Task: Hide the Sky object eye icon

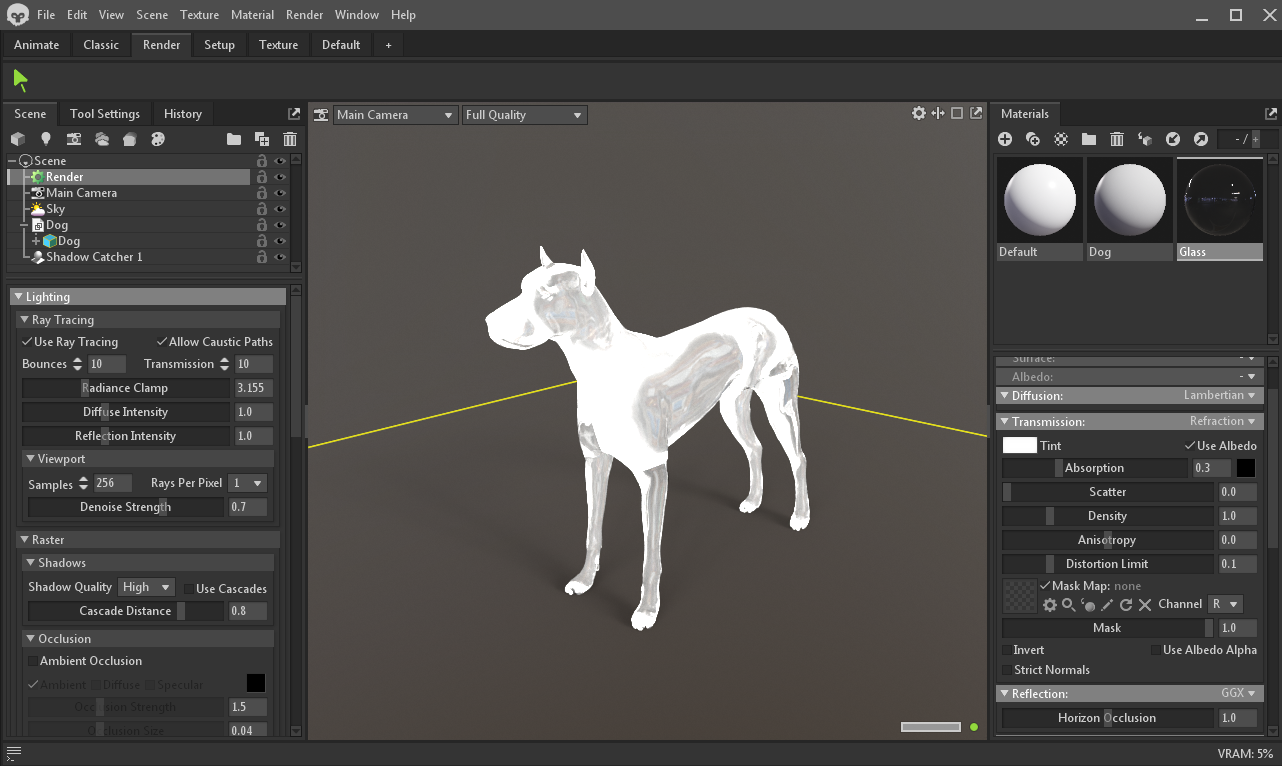Action: (x=280, y=209)
